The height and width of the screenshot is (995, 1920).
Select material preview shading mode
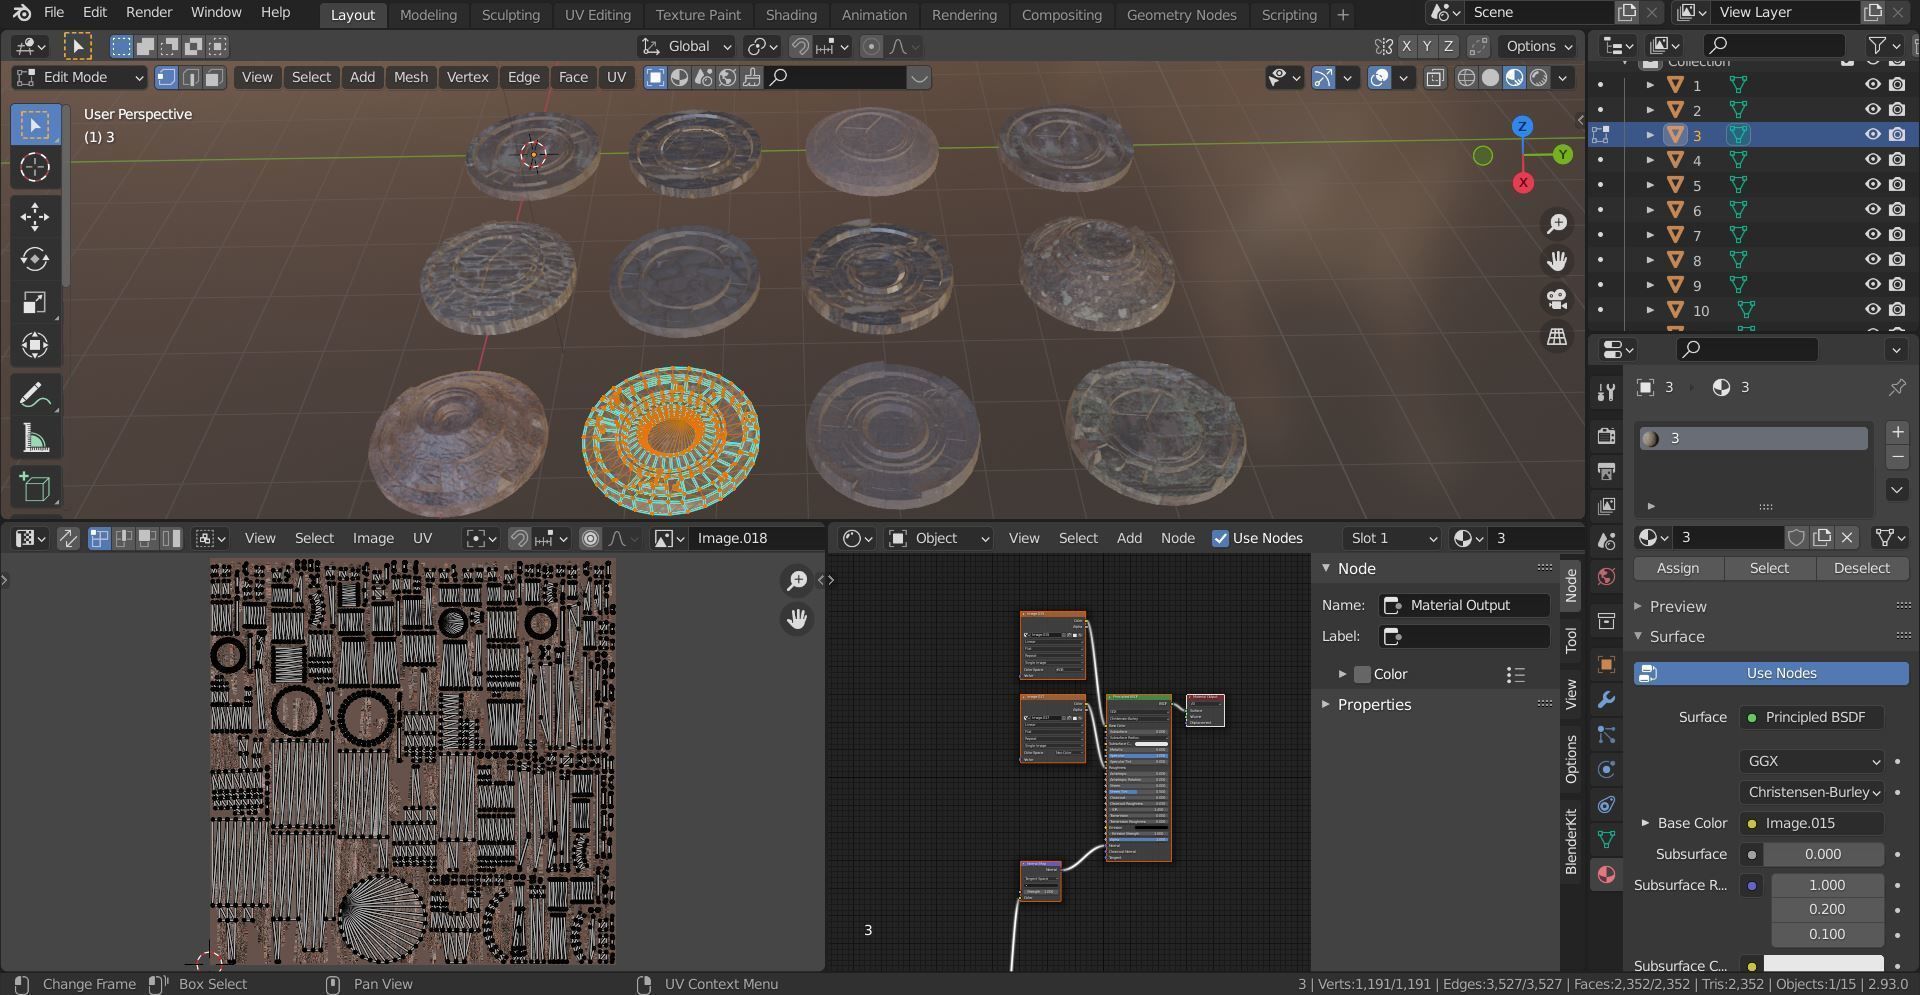point(1515,78)
